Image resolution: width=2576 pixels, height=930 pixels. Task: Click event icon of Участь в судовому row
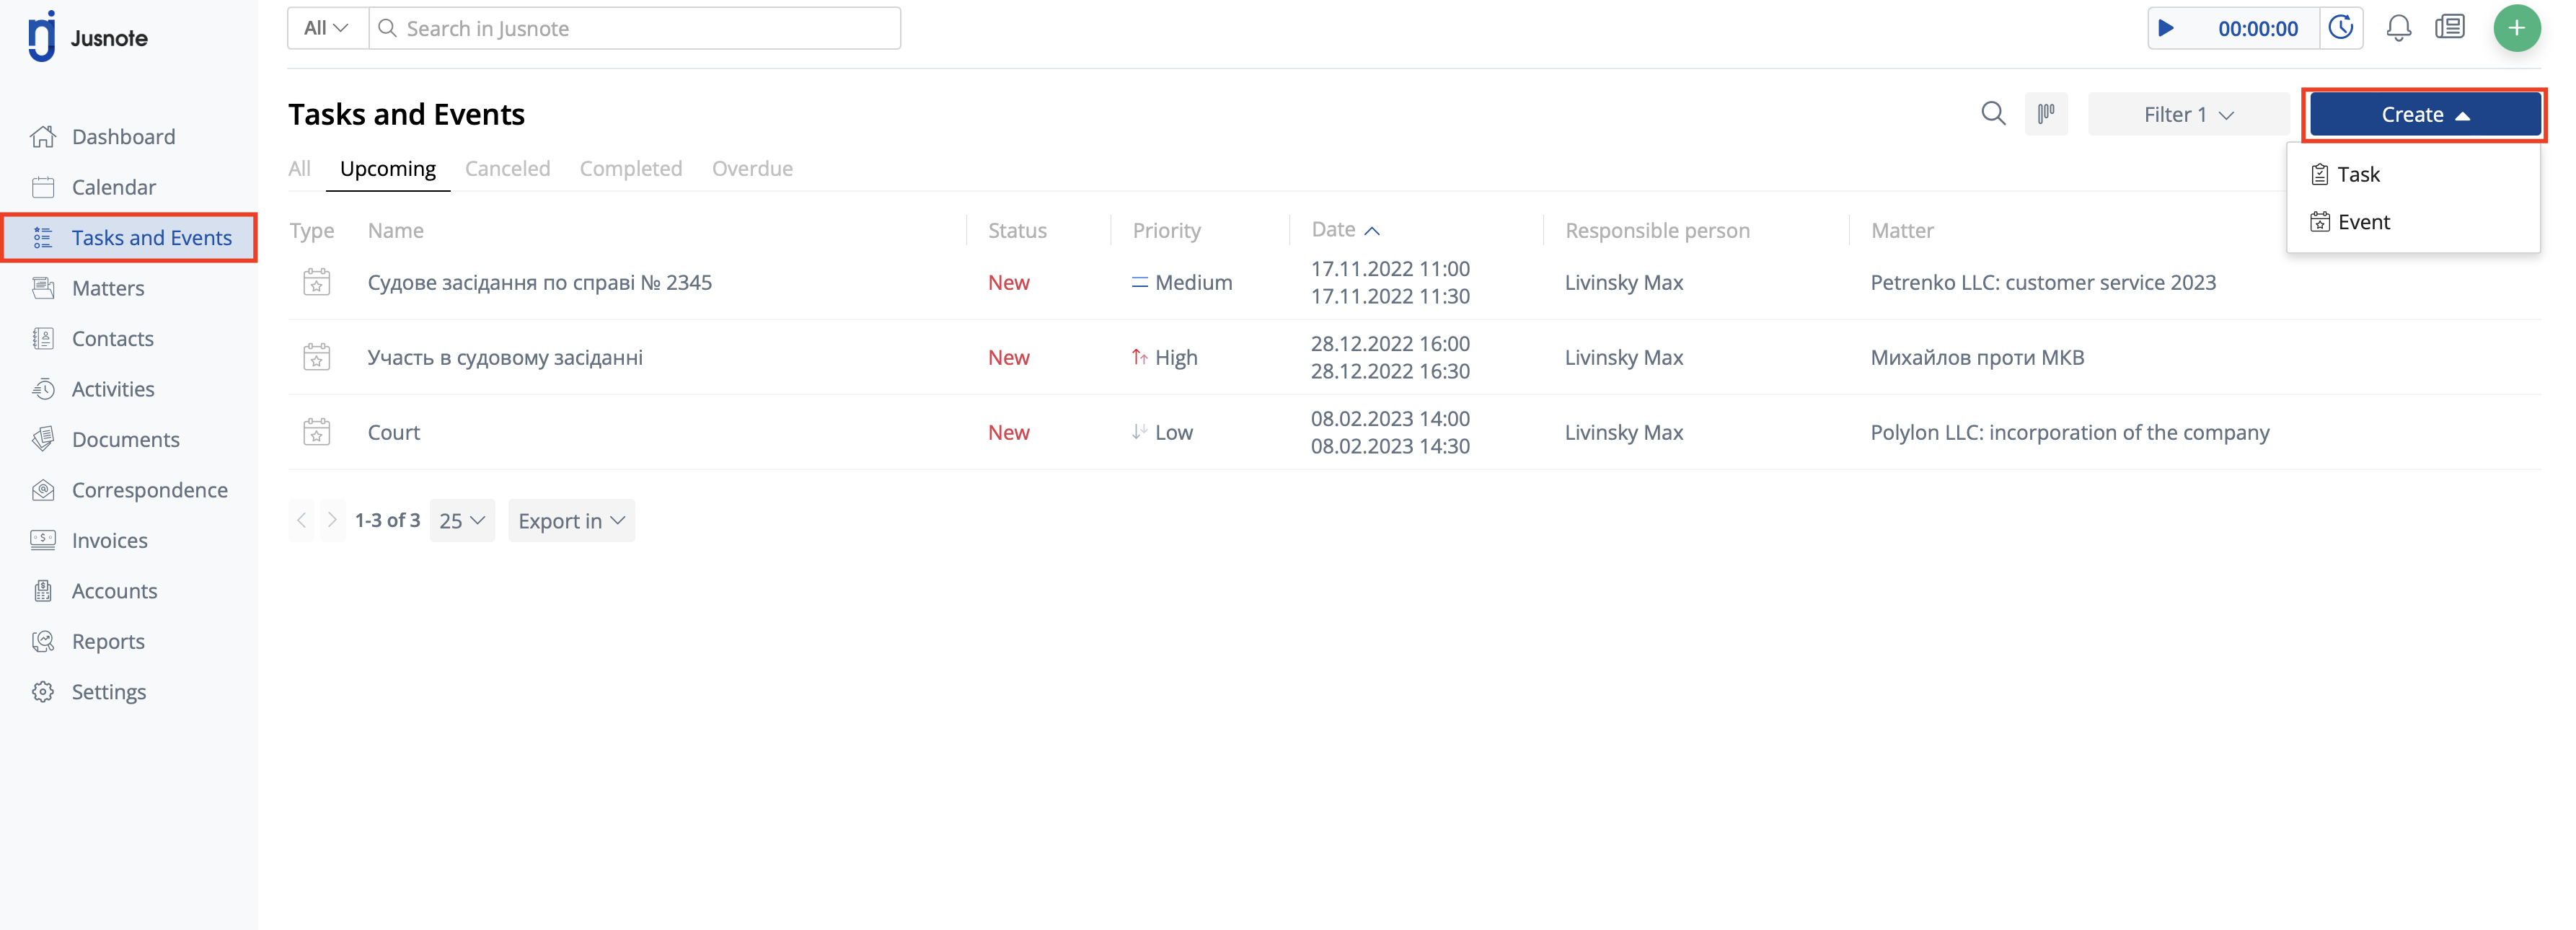tap(316, 357)
